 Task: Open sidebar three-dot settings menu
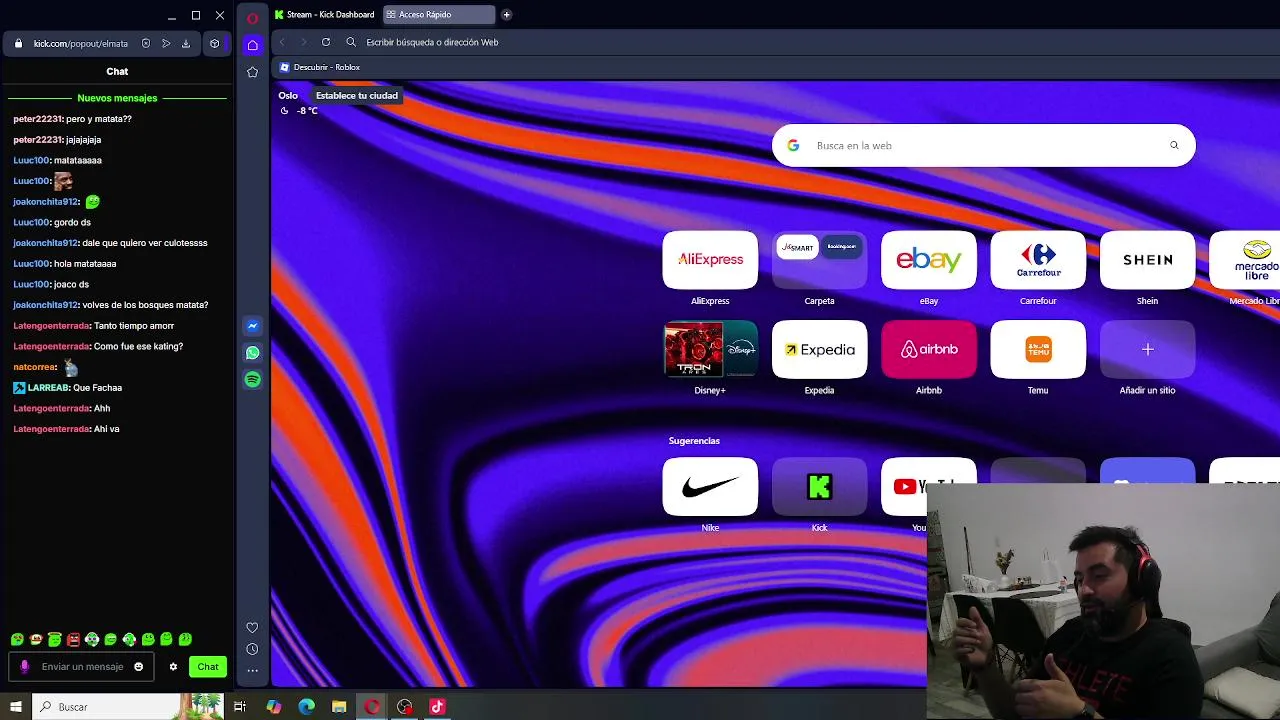point(252,671)
